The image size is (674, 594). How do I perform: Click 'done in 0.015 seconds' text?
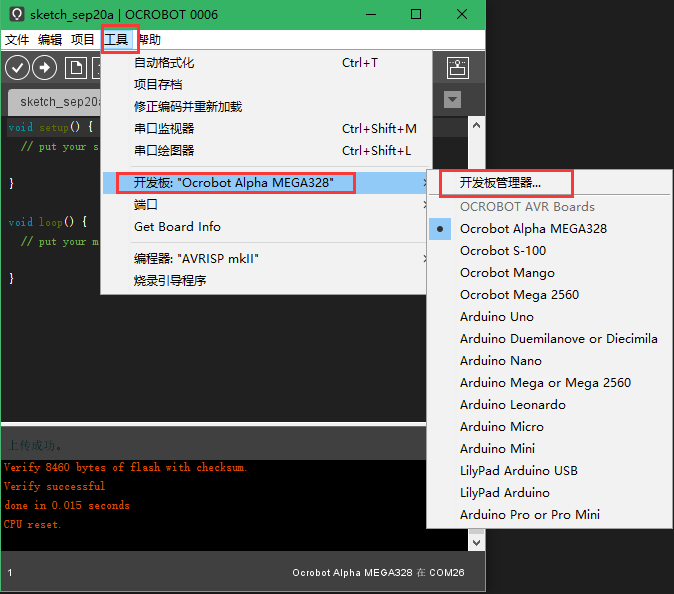[x=67, y=505]
